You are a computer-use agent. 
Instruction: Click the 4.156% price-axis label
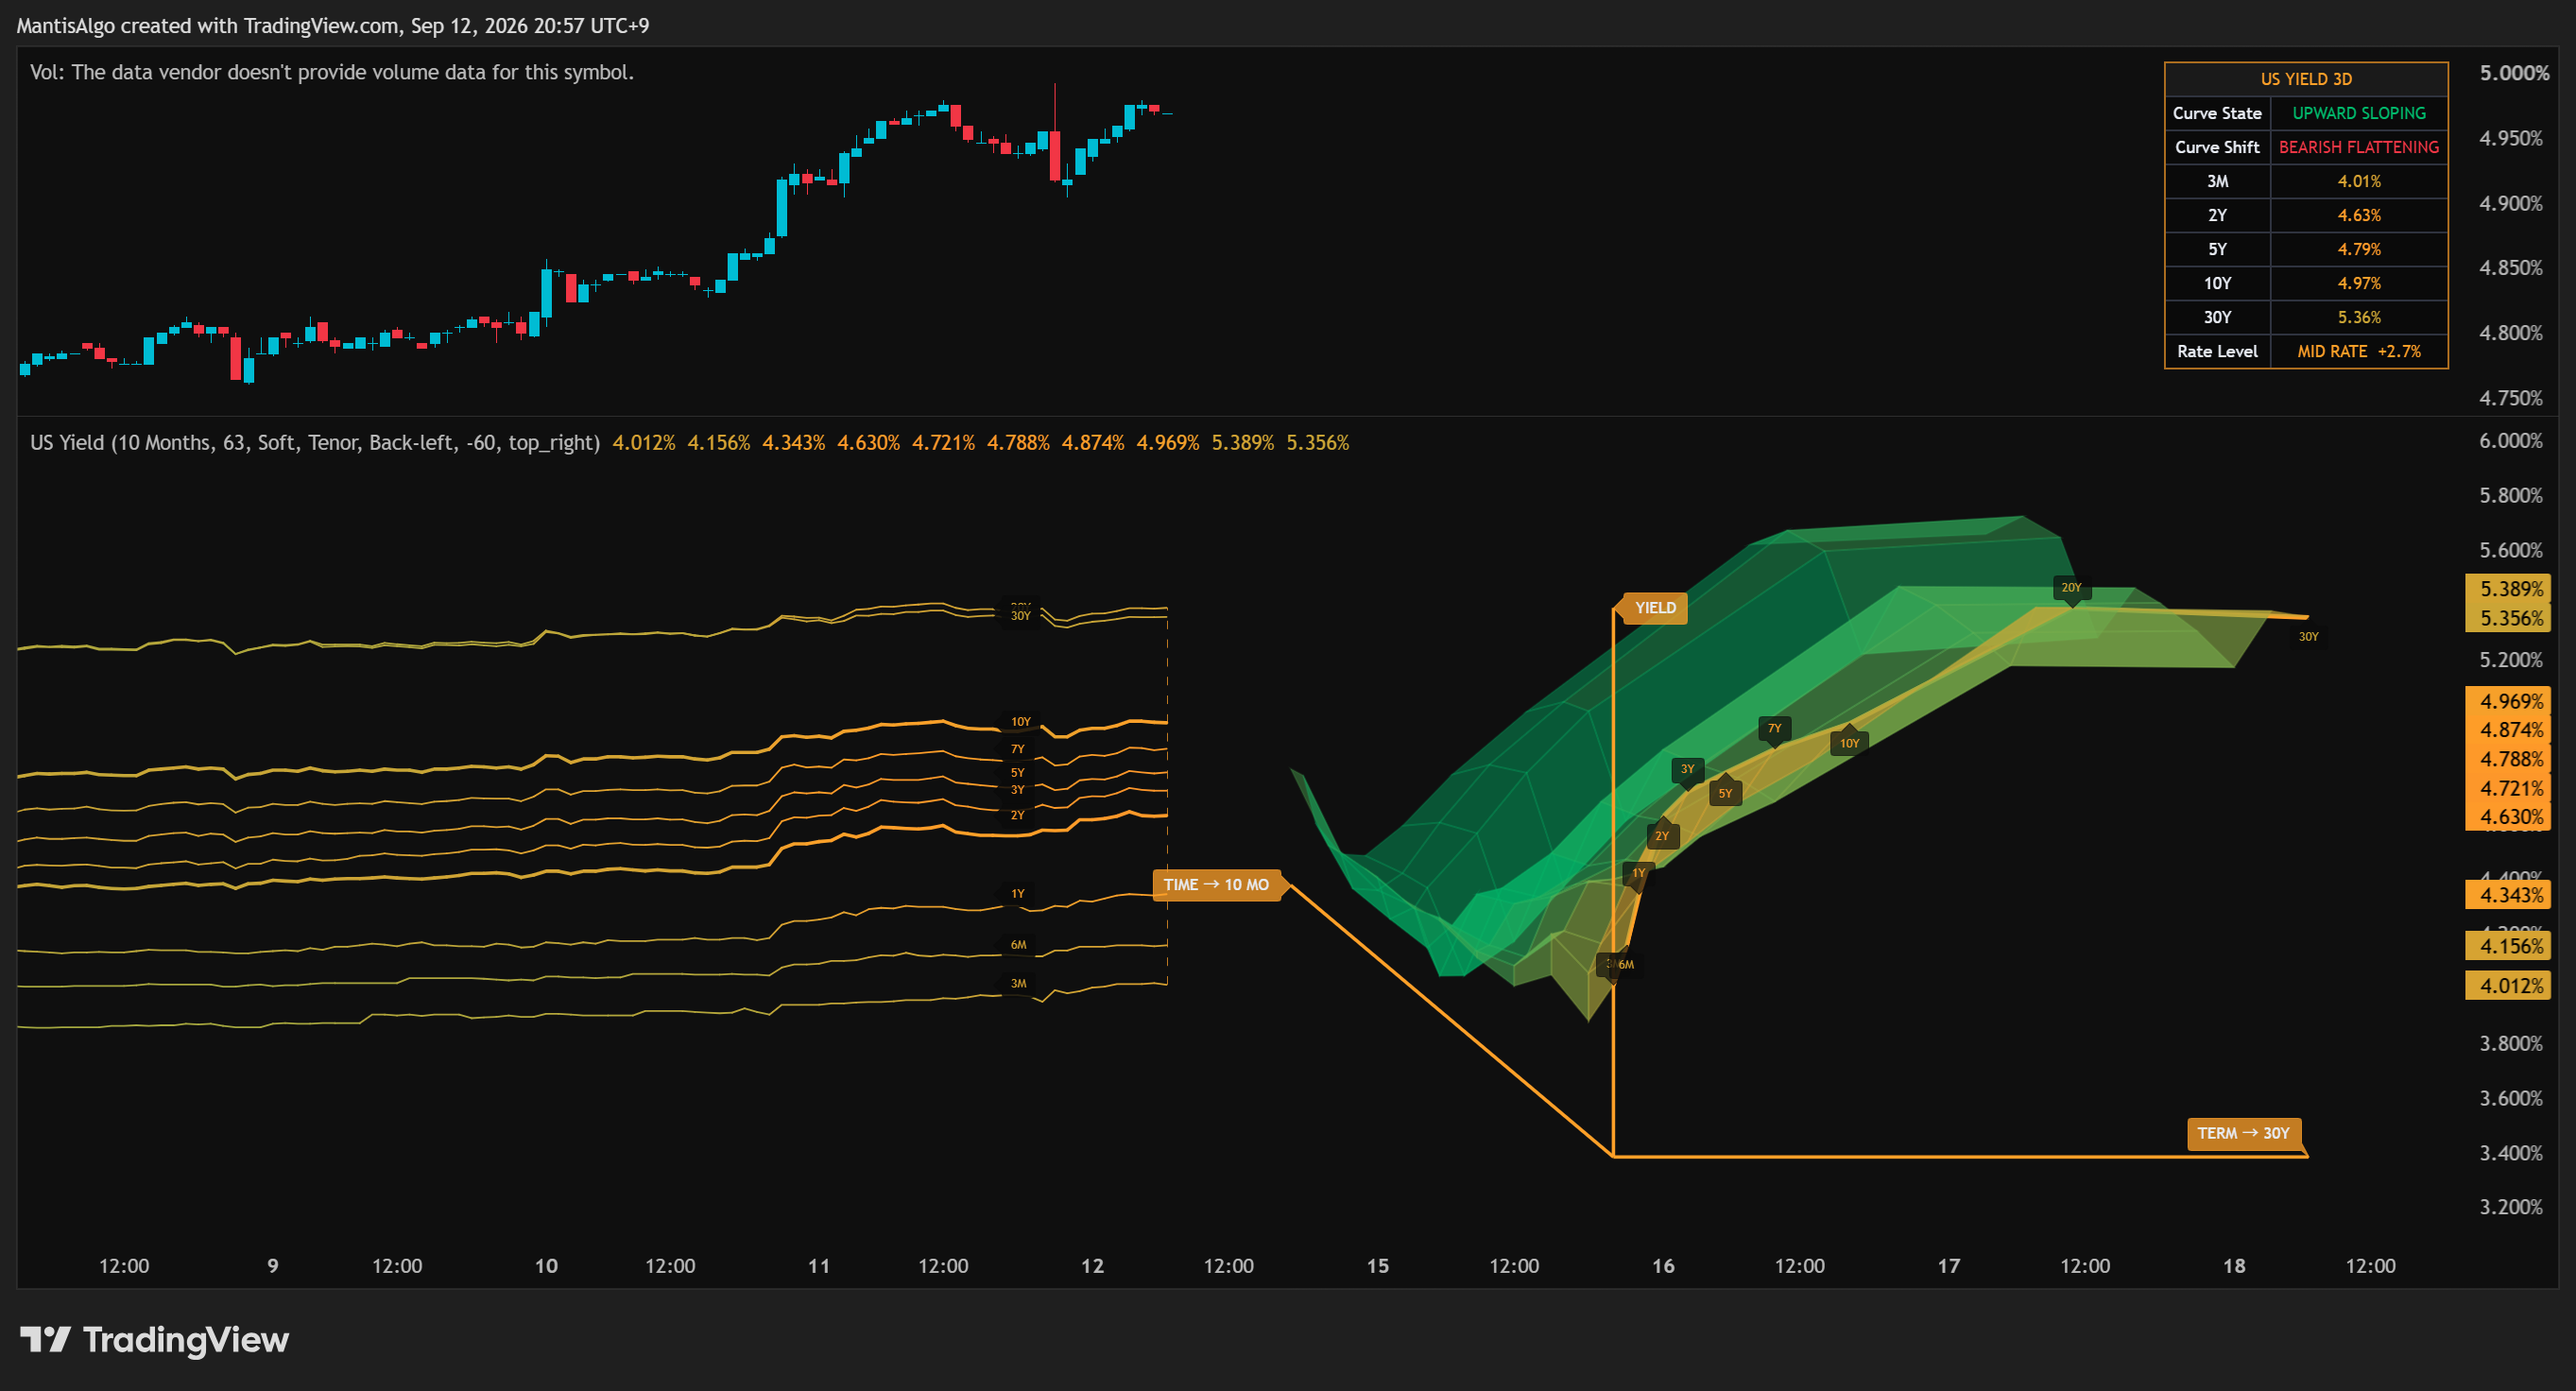click(x=2509, y=946)
